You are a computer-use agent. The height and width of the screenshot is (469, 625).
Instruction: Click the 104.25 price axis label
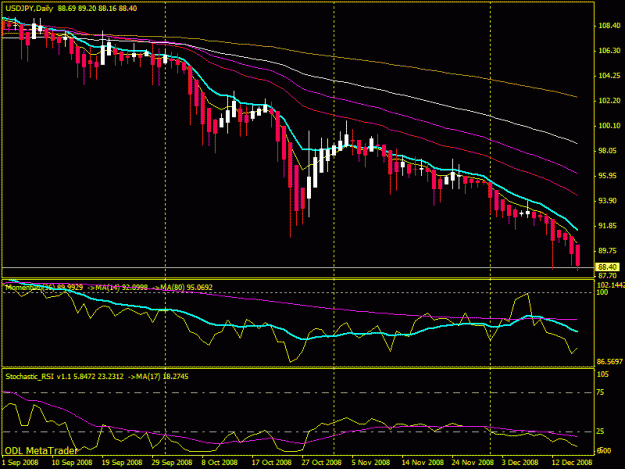click(x=609, y=76)
